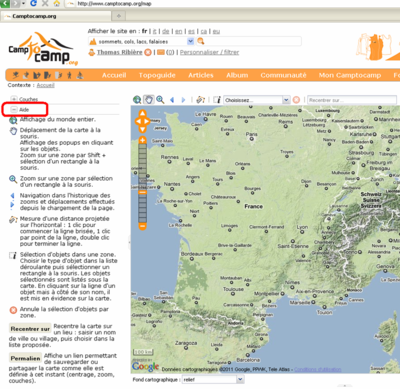400x389 pixels.
Task: Open the Mon Camptocamp menu
Action: pos(350,75)
